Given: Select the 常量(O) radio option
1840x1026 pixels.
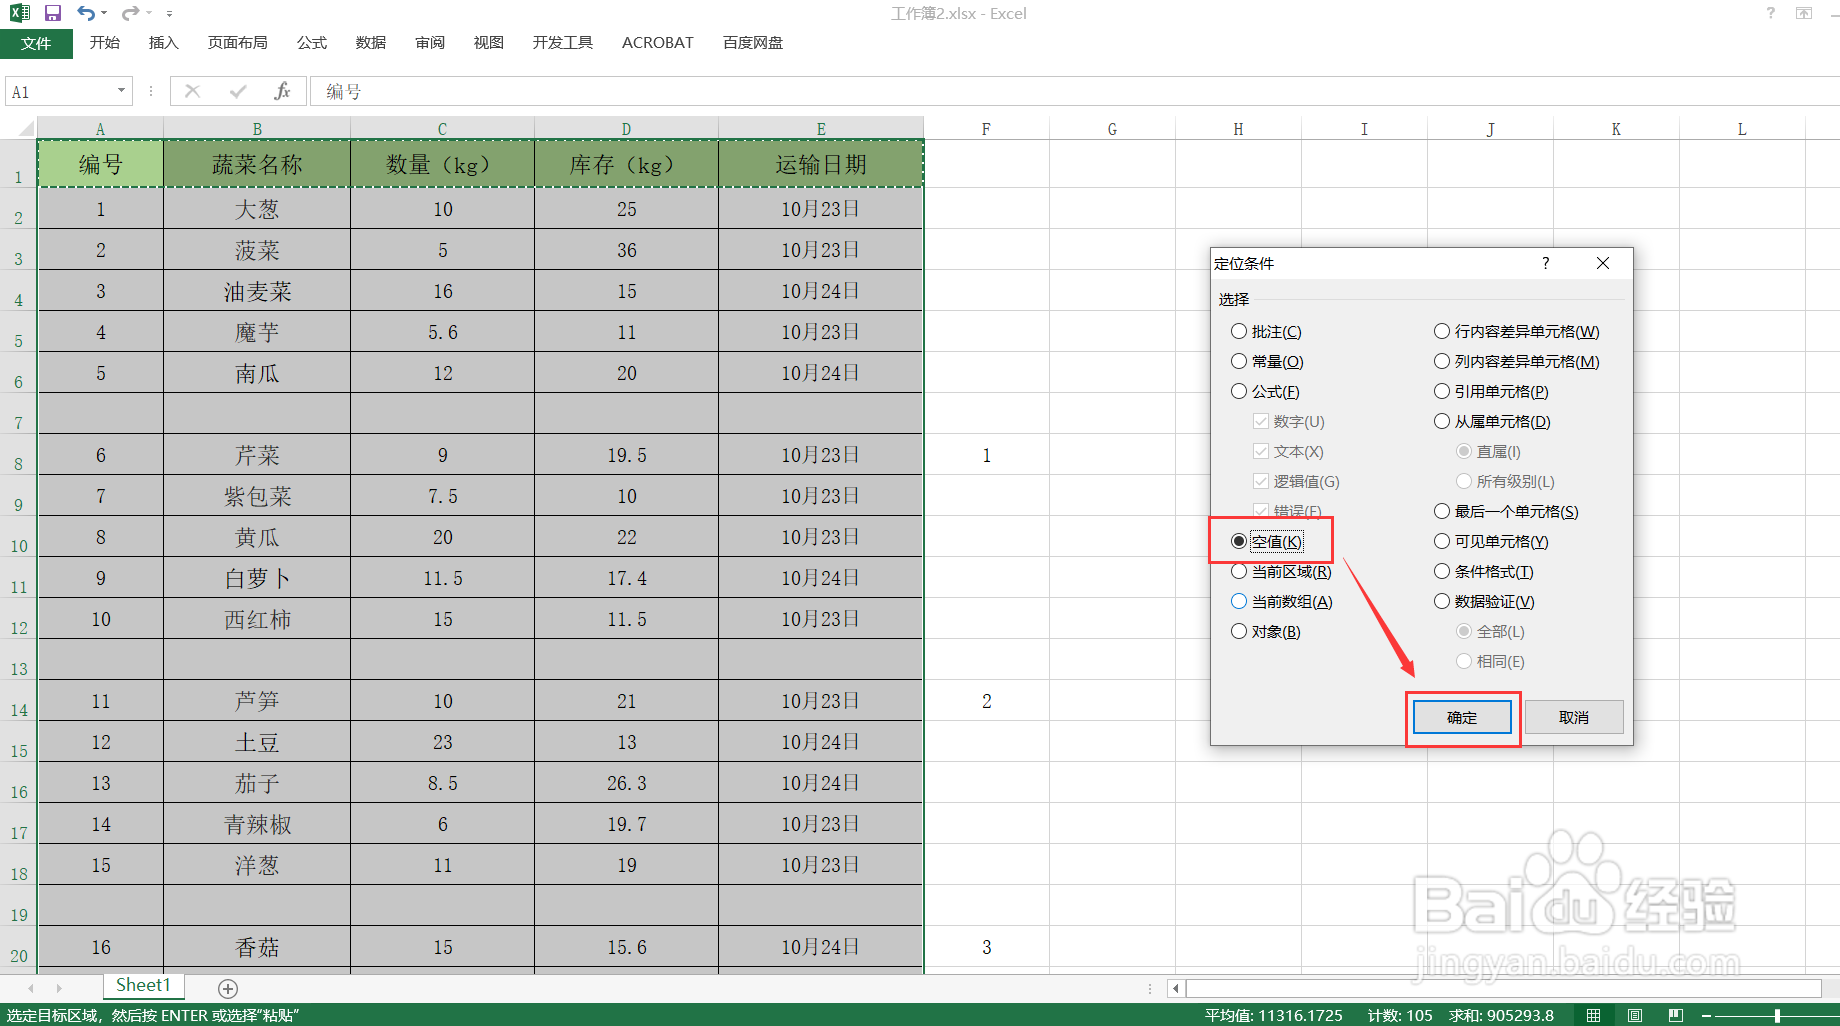Looking at the screenshot, I should coord(1268,361).
